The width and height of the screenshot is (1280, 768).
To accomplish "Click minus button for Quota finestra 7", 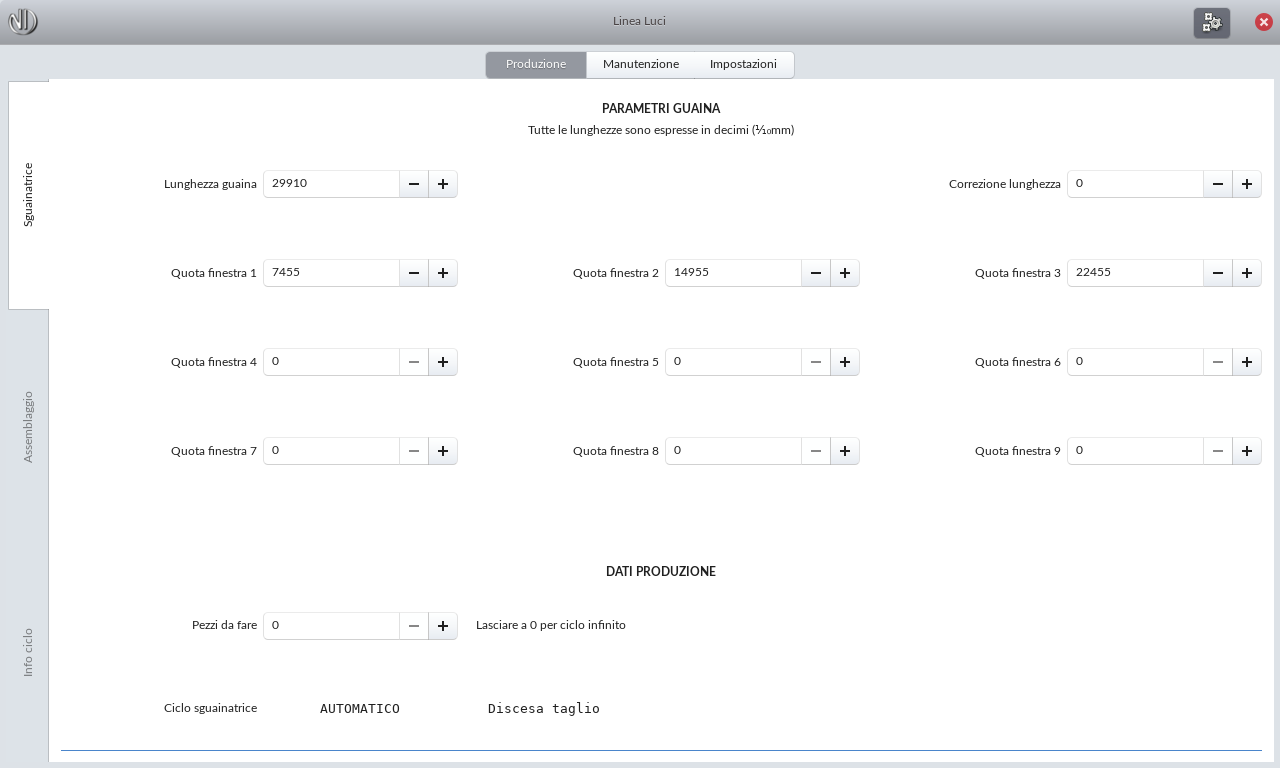I will [x=414, y=451].
